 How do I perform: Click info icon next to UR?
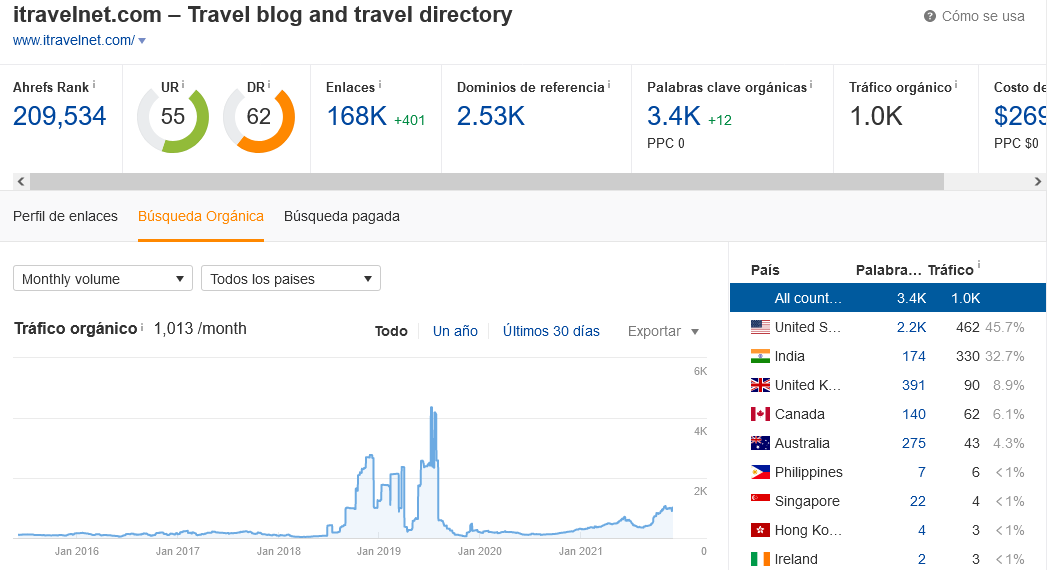point(182,84)
